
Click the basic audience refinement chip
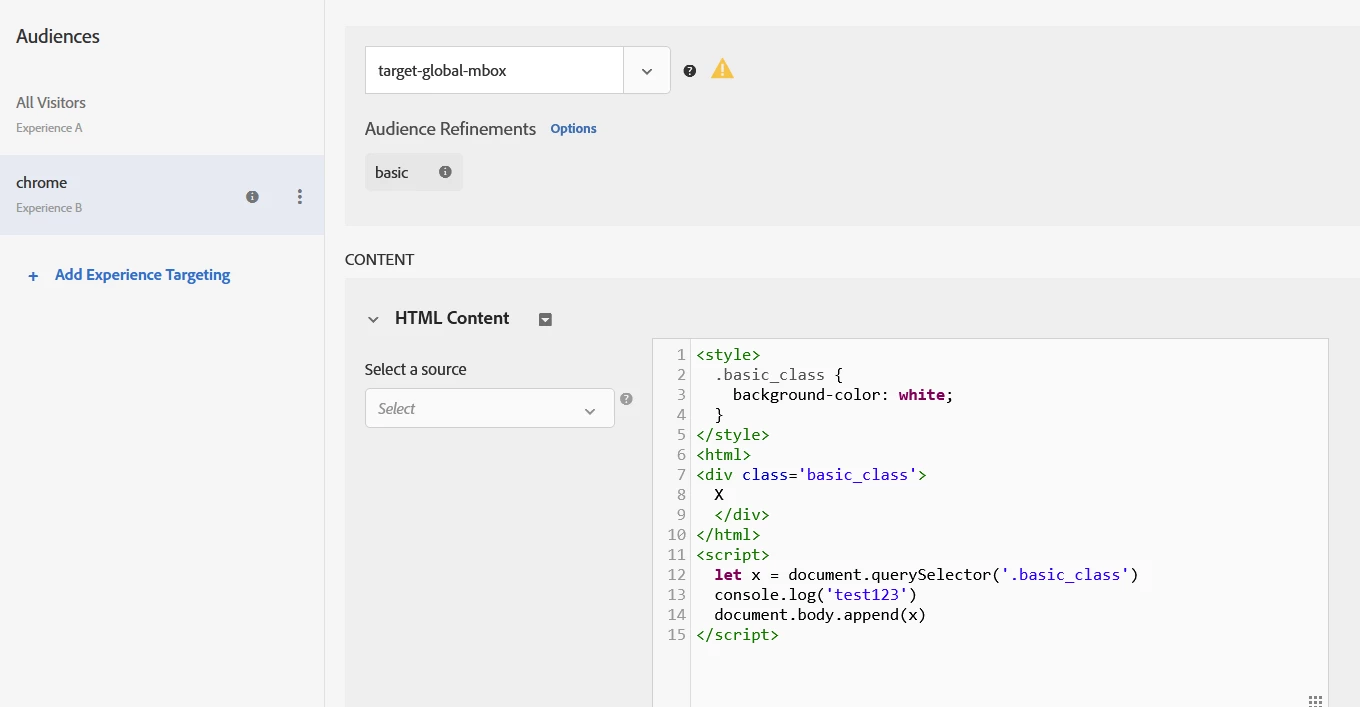(x=413, y=172)
